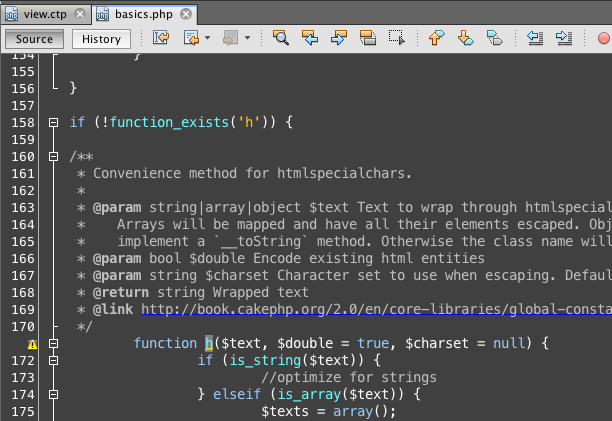
Task: Toggle Highlight Search icon
Action: point(368,38)
